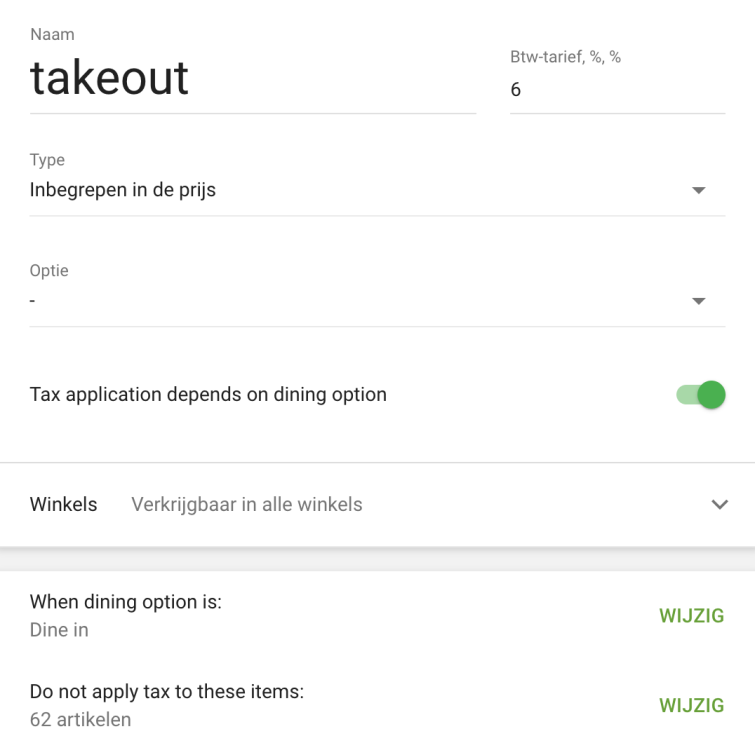Image resolution: width=755 pixels, height=750 pixels.
Task: Click the Type dropdown arrow
Action: click(699, 191)
